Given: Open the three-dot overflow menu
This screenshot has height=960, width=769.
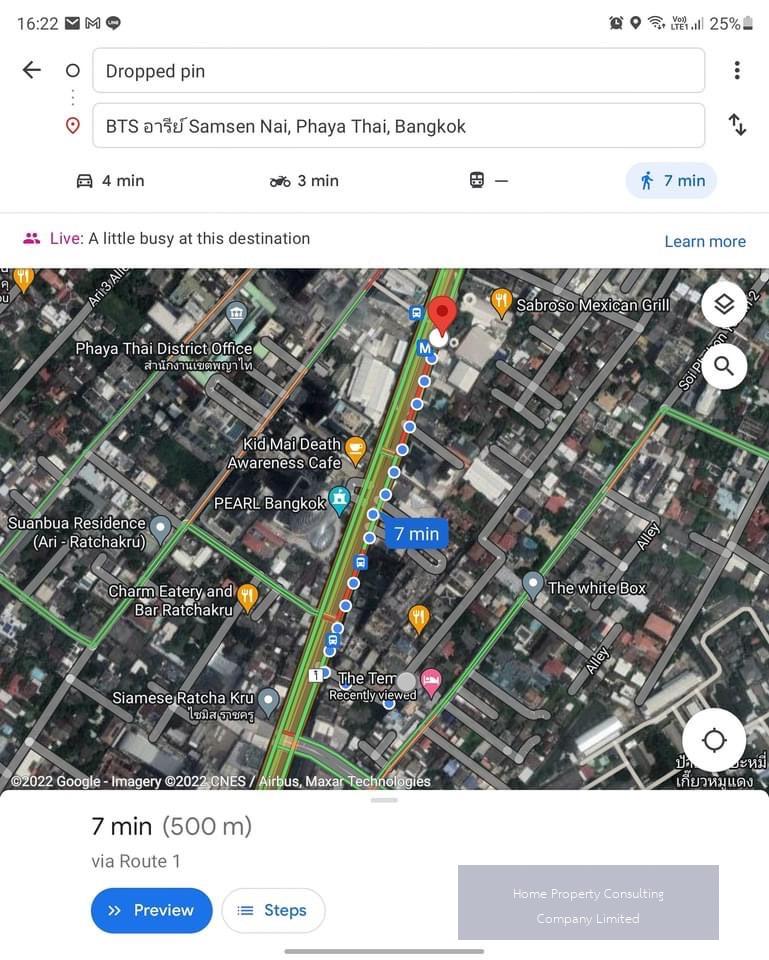Looking at the screenshot, I should (x=737, y=70).
